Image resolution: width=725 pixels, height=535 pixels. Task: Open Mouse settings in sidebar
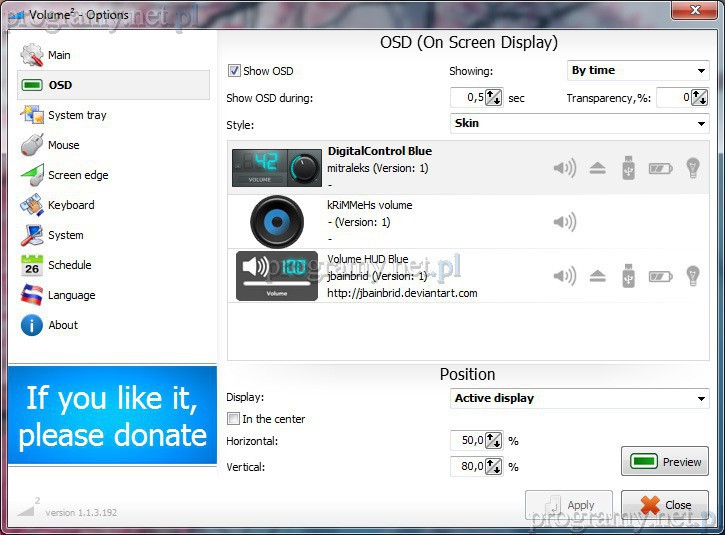click(63, 145)
